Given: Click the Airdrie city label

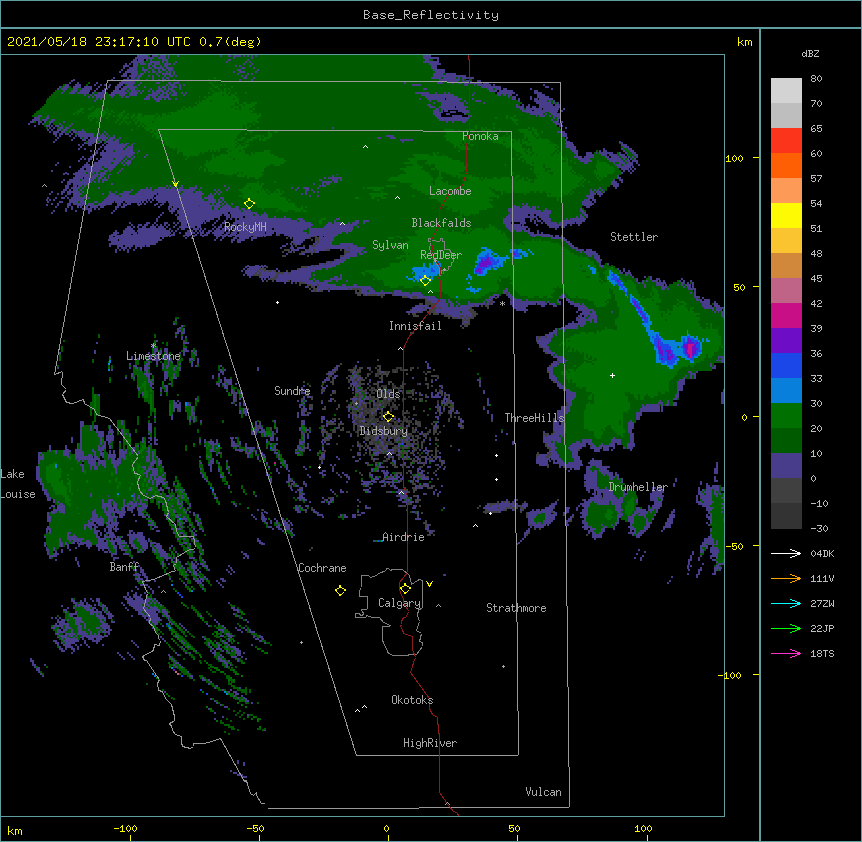Looking at the screenshot, I should click(x=403, y=537).
